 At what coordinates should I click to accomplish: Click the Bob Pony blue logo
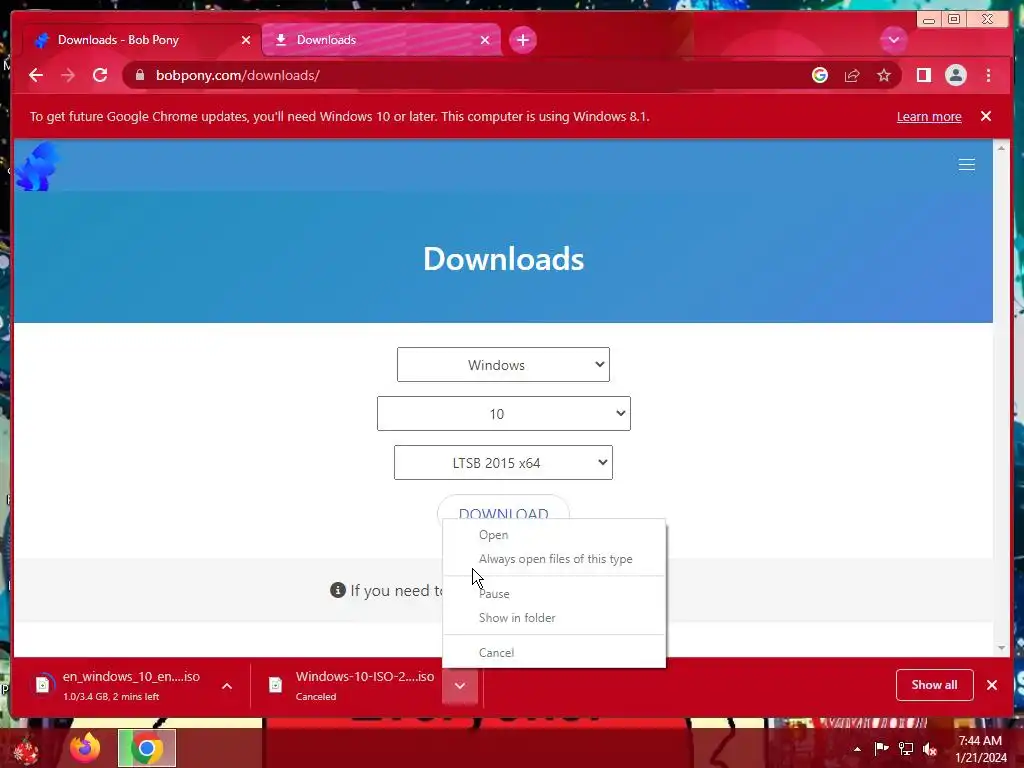tap(37, 167)
